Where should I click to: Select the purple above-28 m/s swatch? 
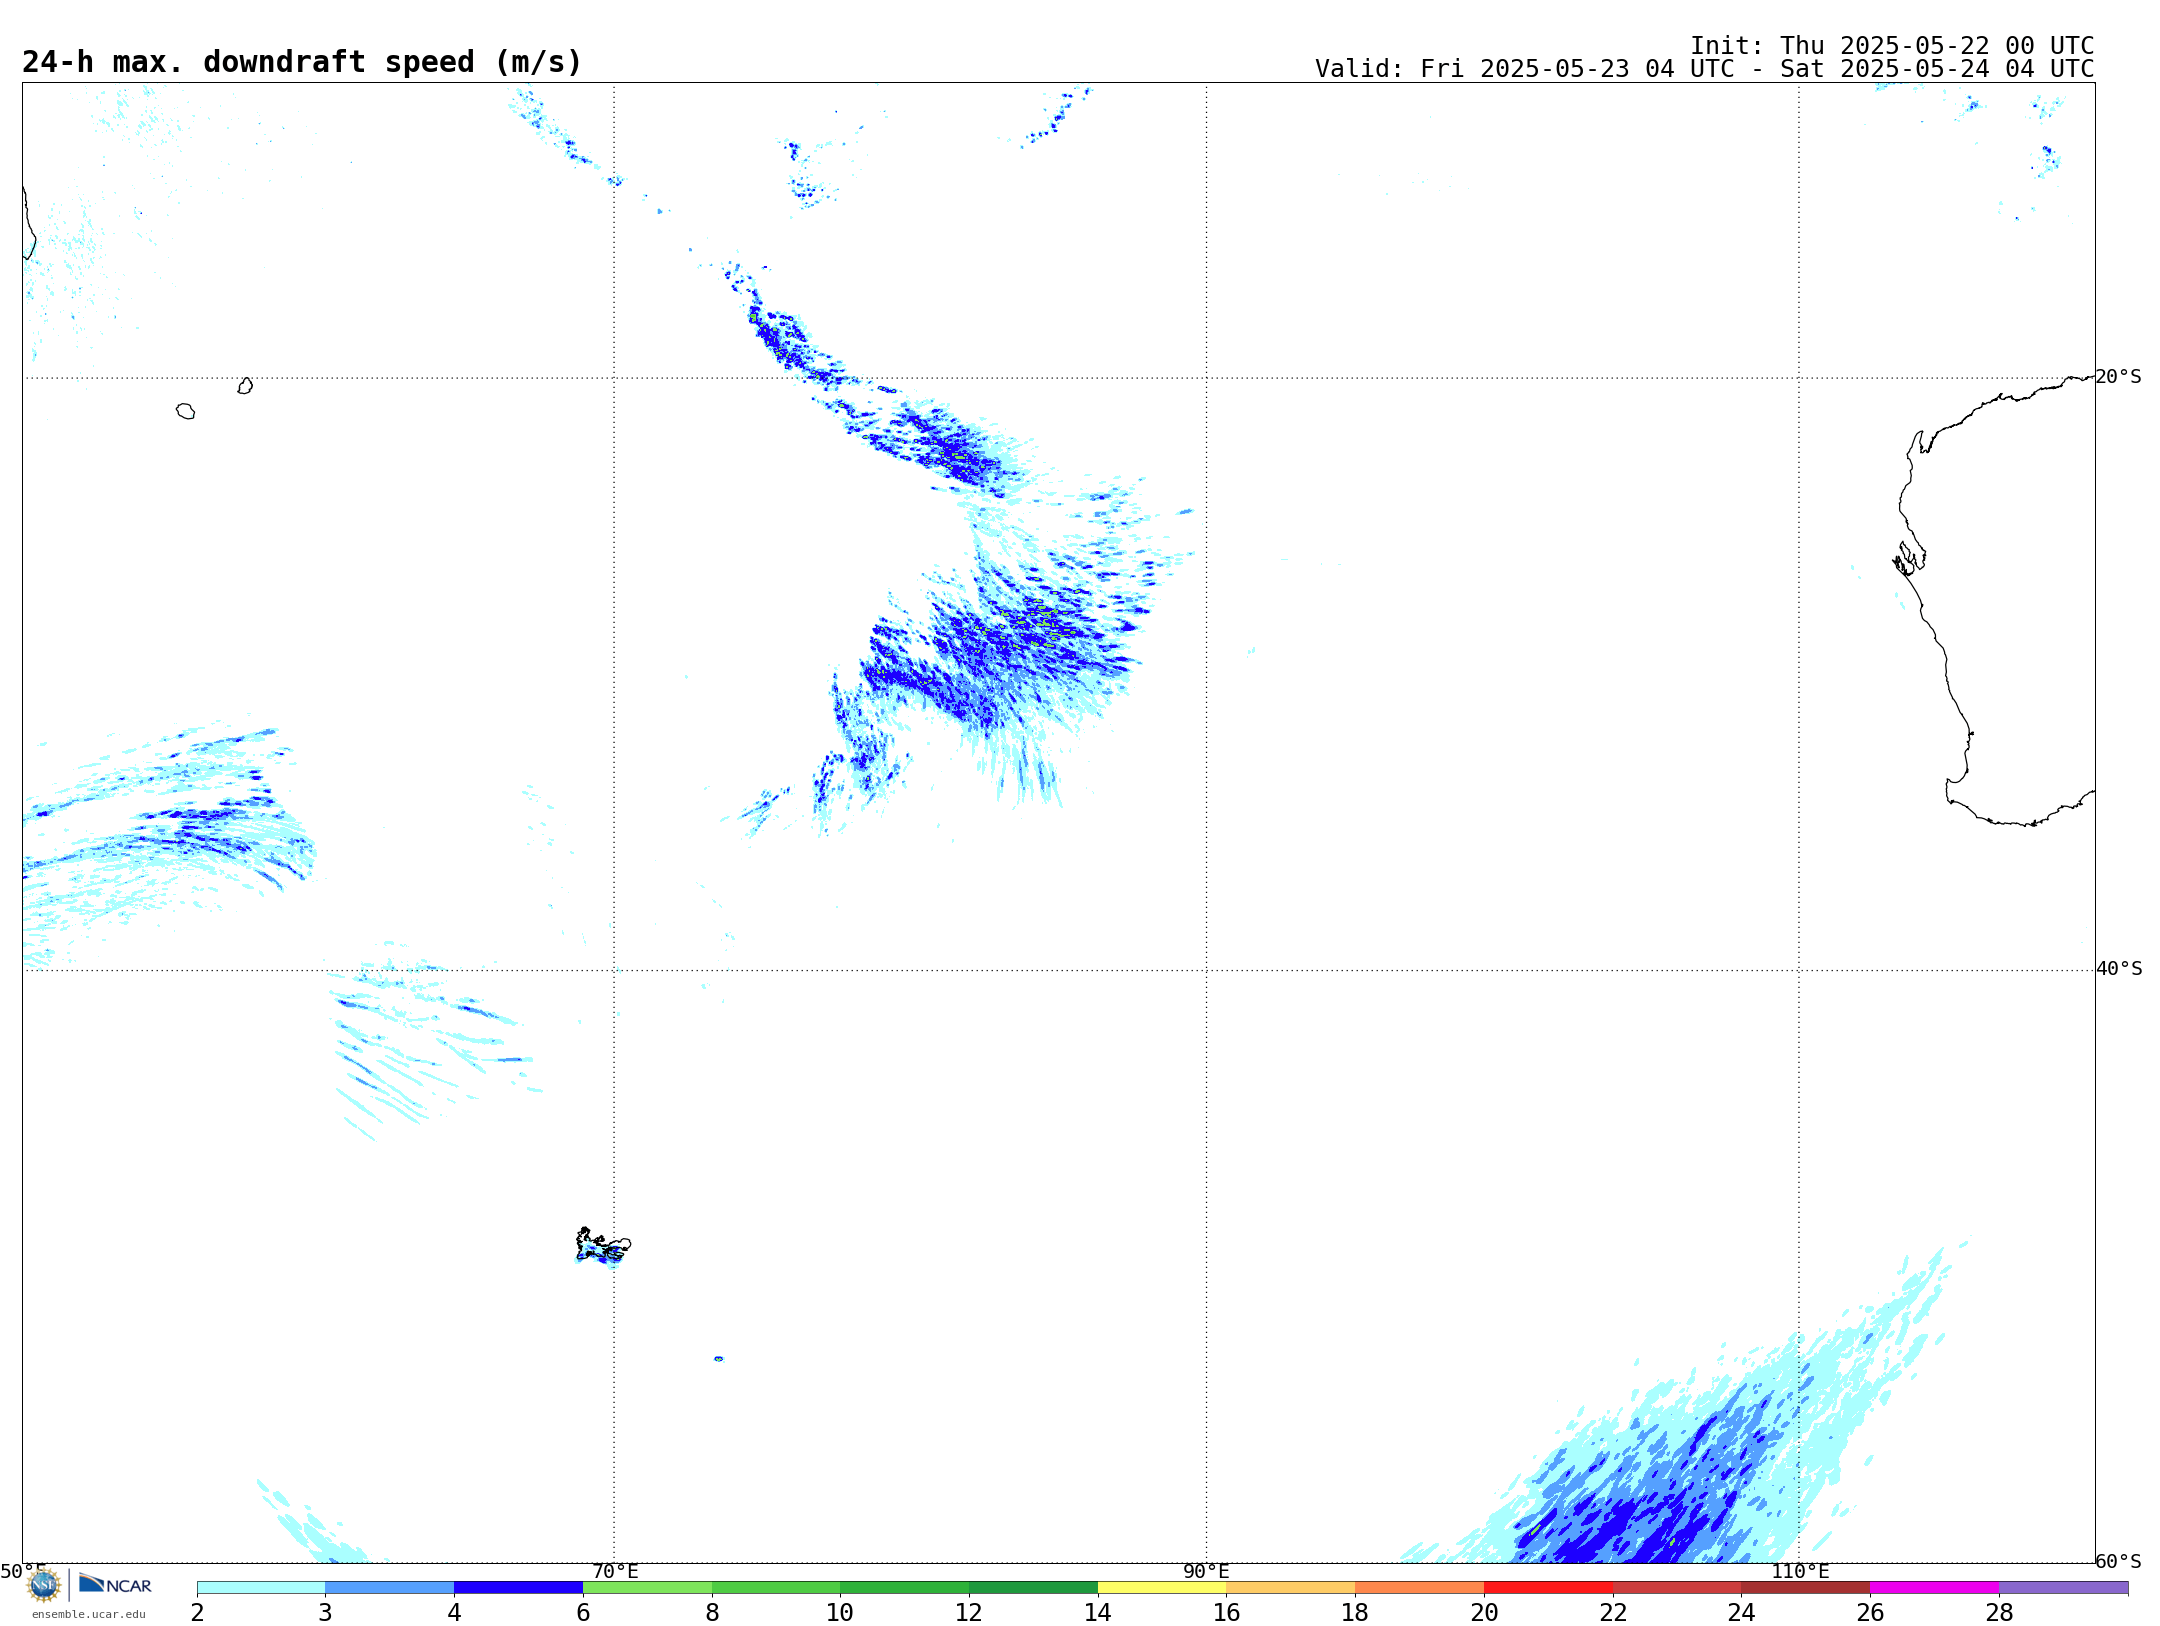[x=2064, y=1588]
